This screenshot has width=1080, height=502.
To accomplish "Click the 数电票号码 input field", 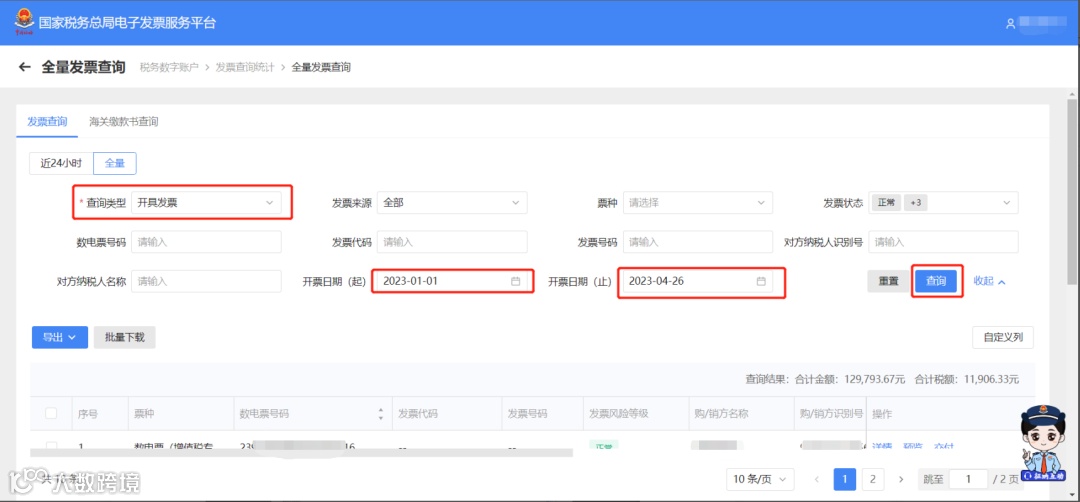I will 207,242.
